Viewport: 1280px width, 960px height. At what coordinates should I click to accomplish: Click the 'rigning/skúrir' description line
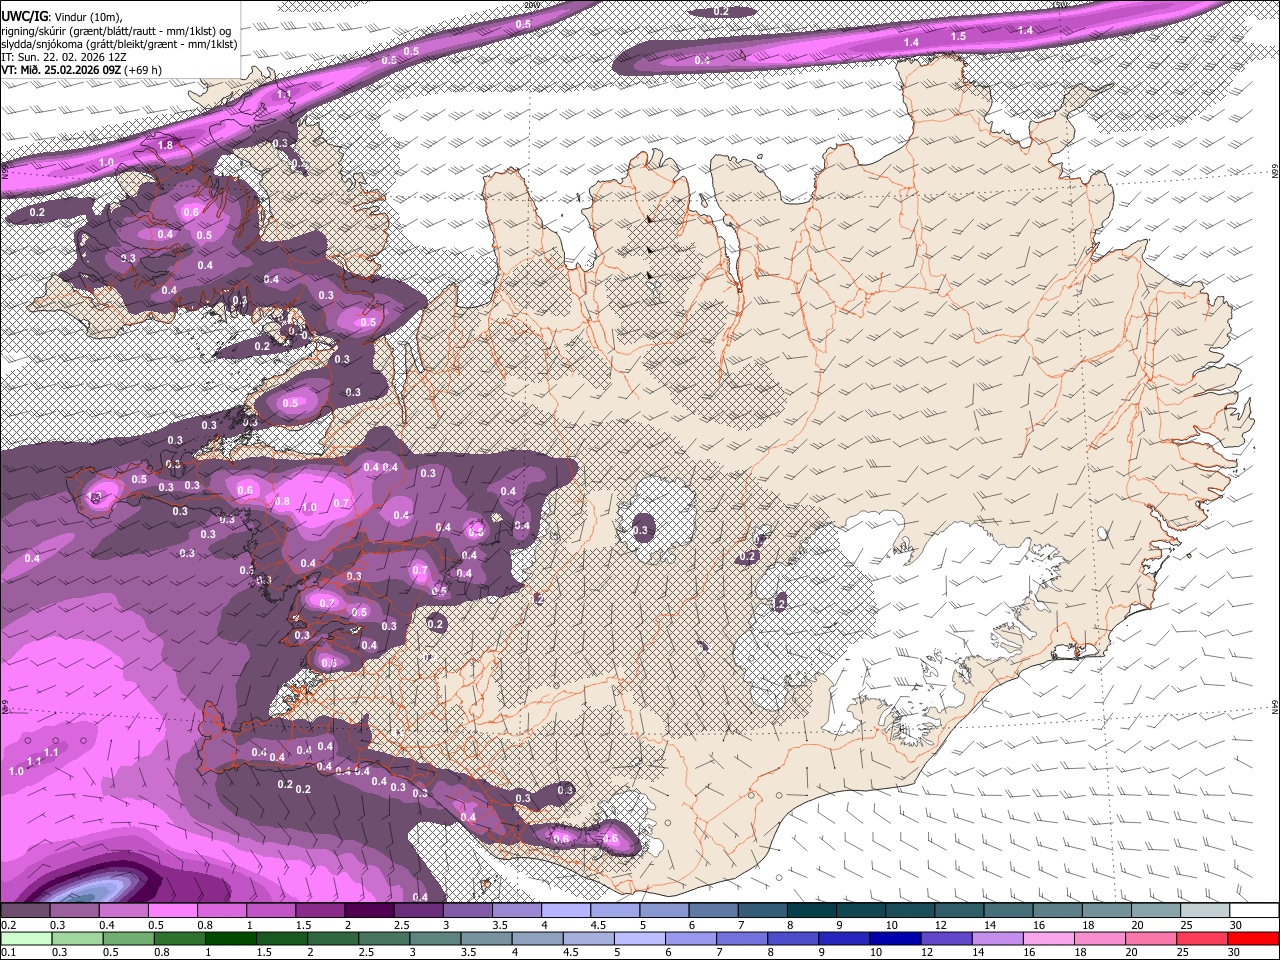pyautogui.click(x=115, y=31)
